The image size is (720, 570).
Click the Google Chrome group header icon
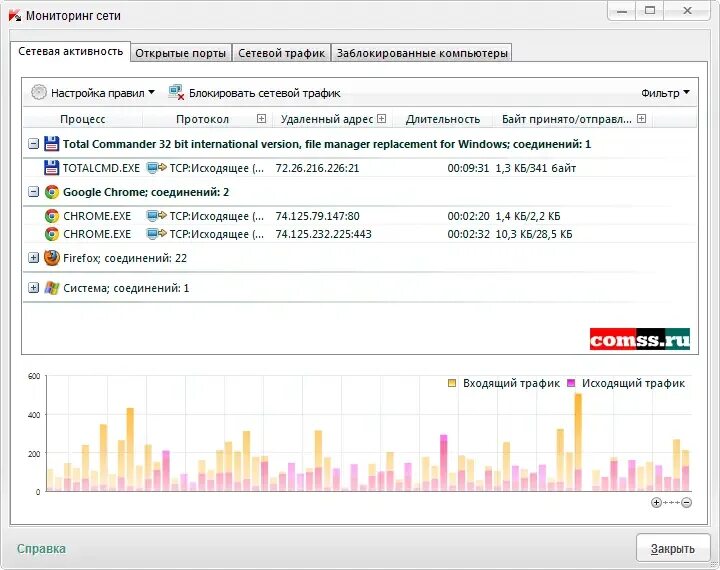tap(52, 192)
